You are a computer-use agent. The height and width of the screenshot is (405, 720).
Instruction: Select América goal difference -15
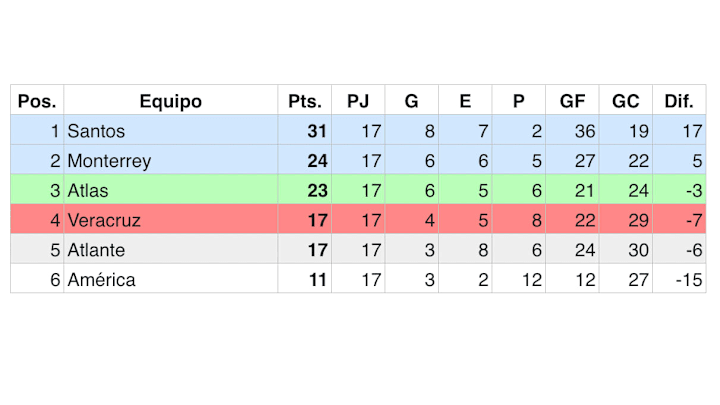click(689, 280)
